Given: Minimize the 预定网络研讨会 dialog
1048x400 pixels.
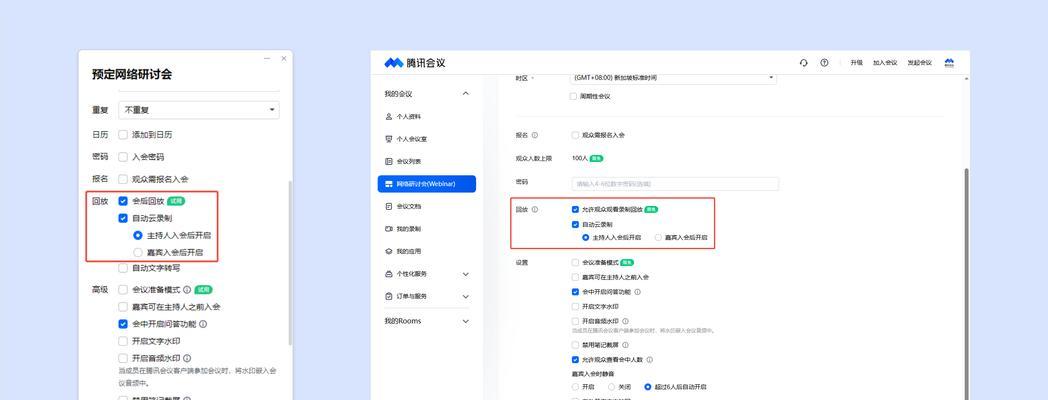Looking at the screenshot, I should click(267, 58).
